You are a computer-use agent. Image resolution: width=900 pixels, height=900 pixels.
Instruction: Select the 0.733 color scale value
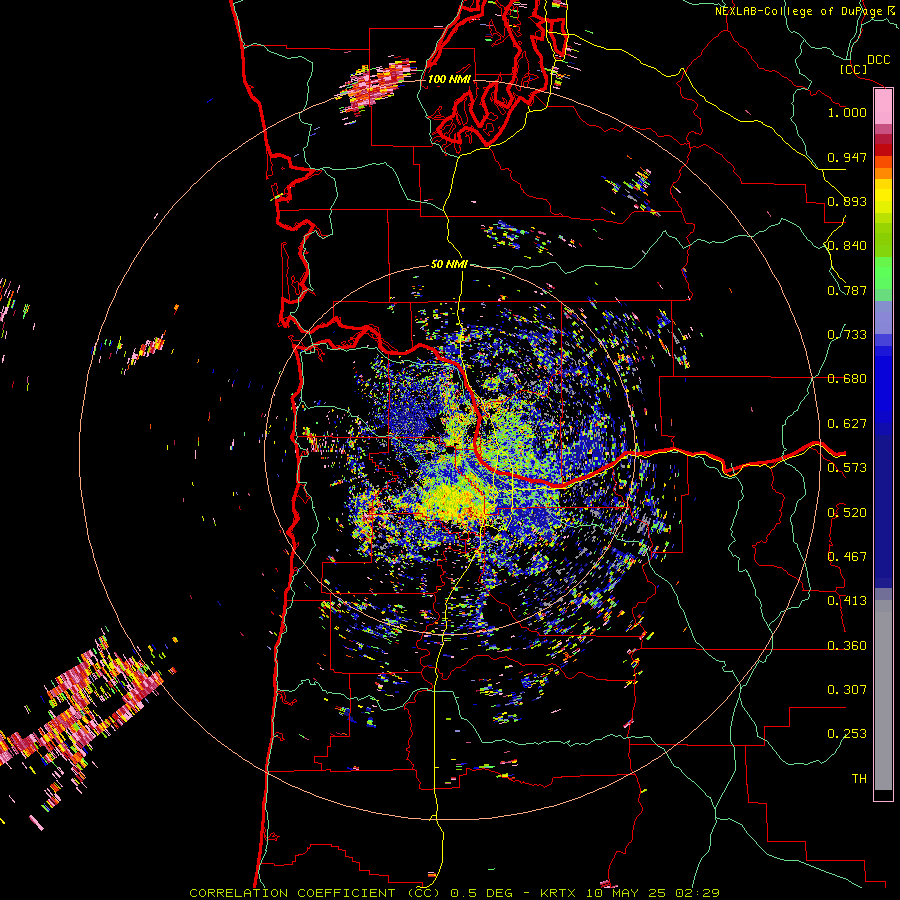(847, 335)
